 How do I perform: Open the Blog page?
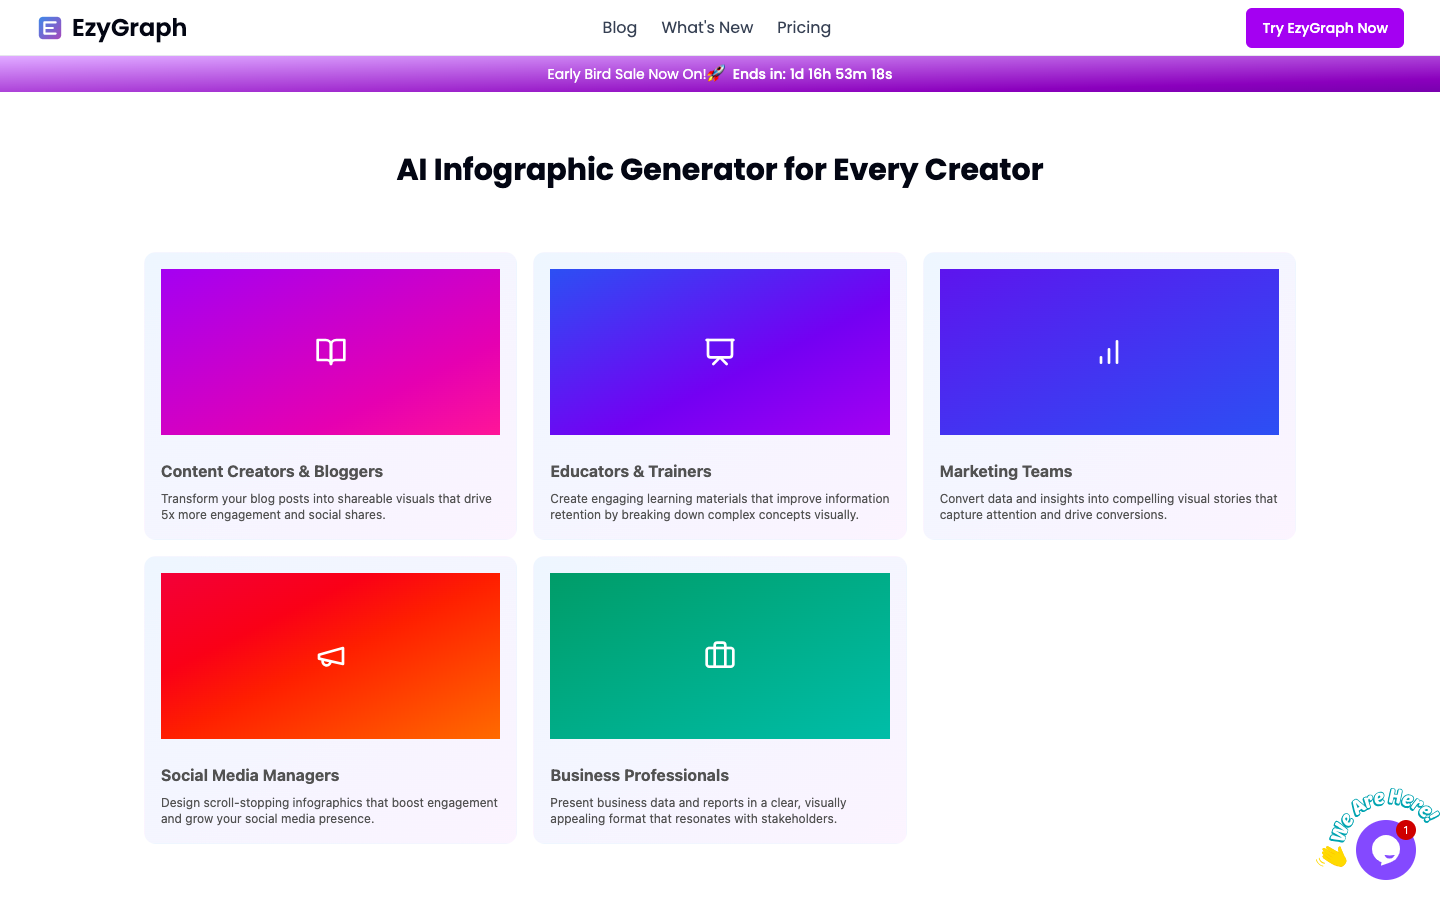619,28
